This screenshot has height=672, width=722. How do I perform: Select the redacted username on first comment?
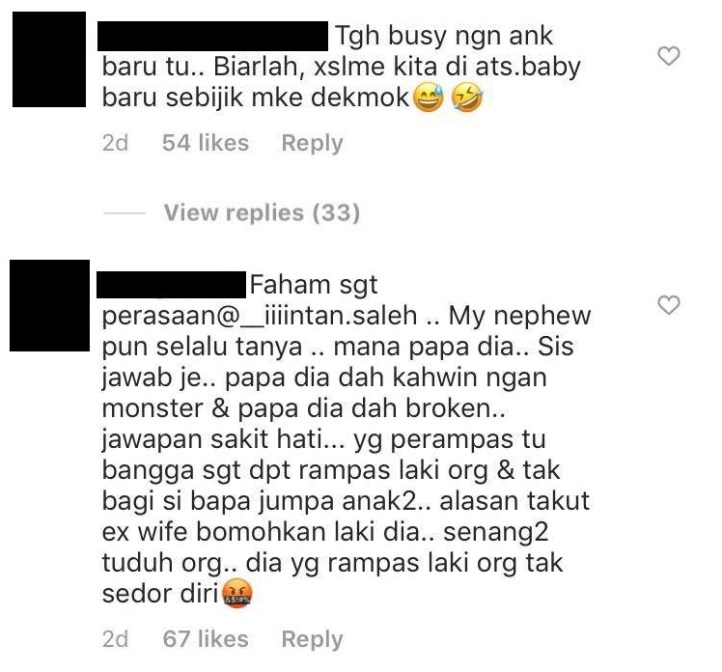213,36
